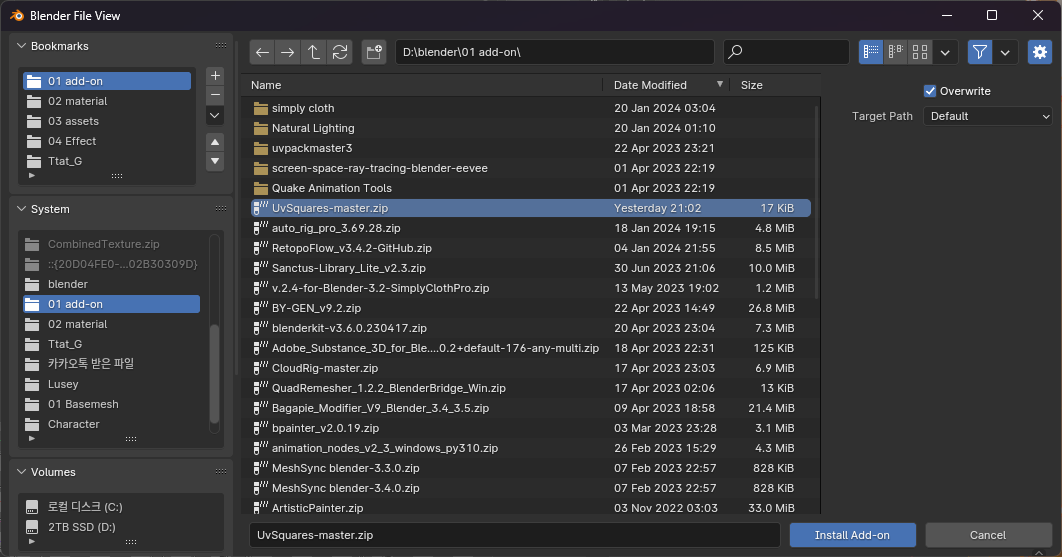Click the file list vertical scrollbar
The height and width of the screenshot is (557, 1062).
click(x=817, y=202)
